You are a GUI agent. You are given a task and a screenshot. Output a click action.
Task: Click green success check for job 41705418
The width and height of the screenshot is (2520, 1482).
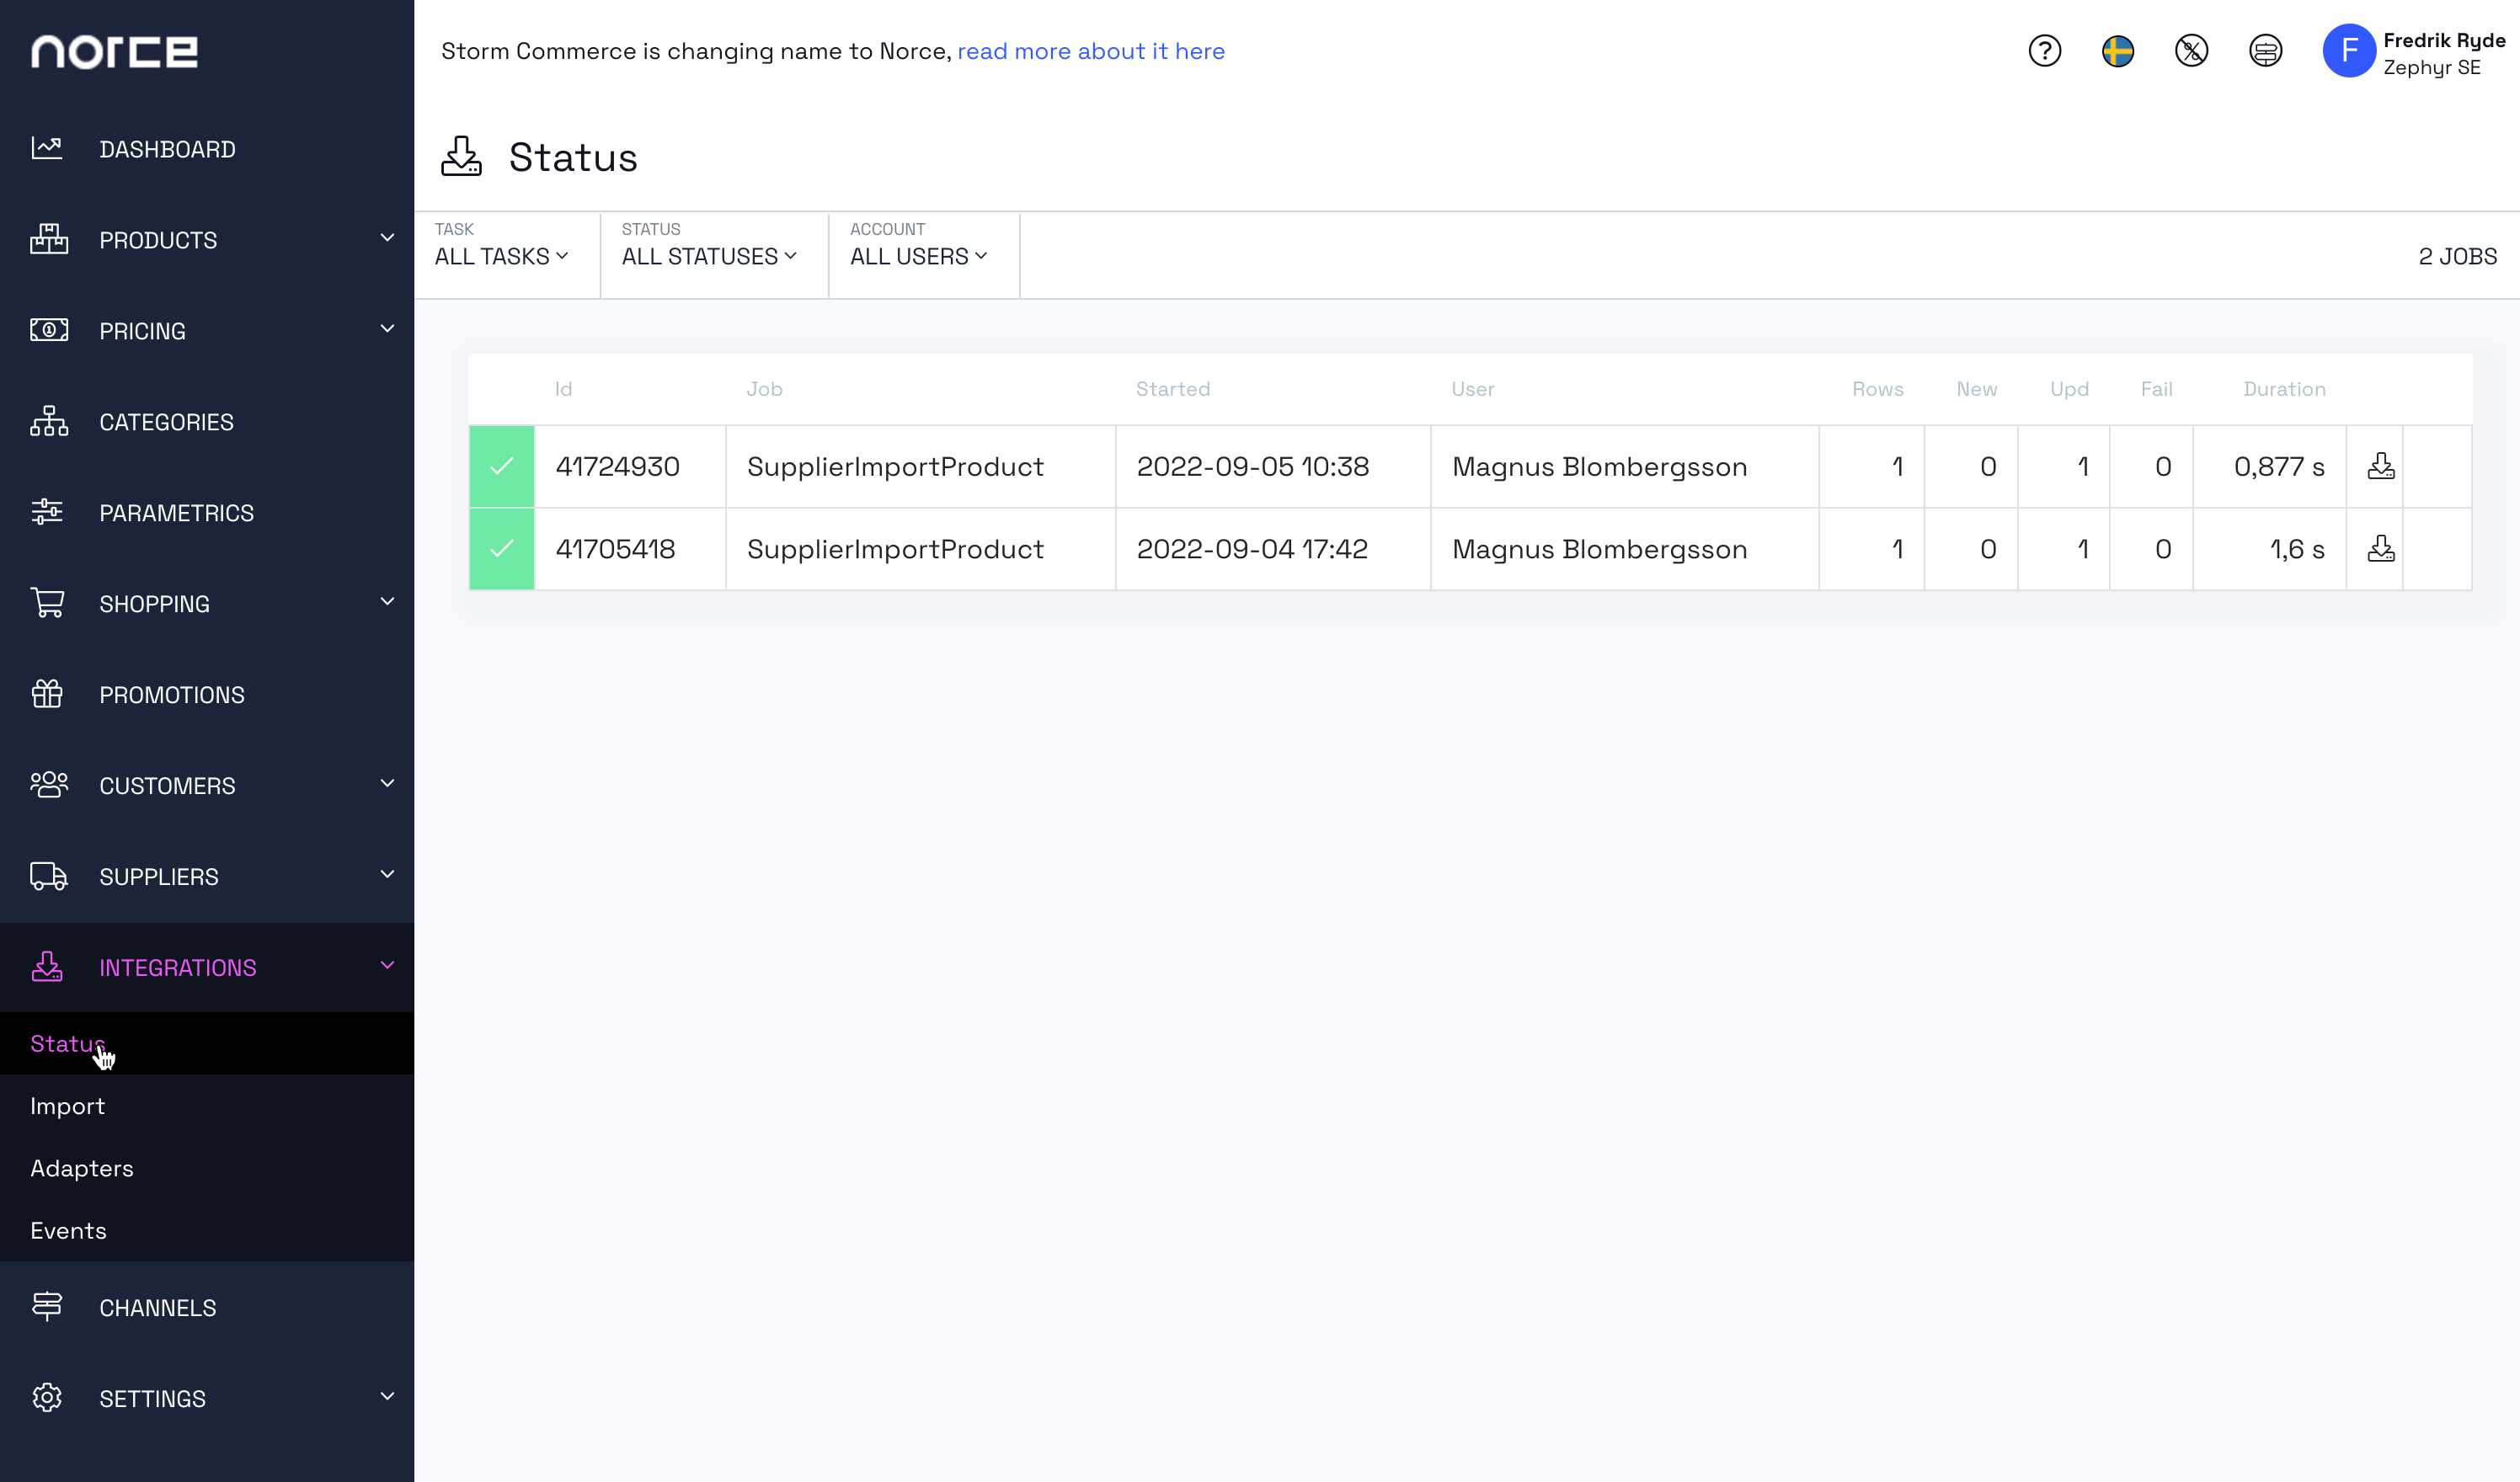point(501,548)
